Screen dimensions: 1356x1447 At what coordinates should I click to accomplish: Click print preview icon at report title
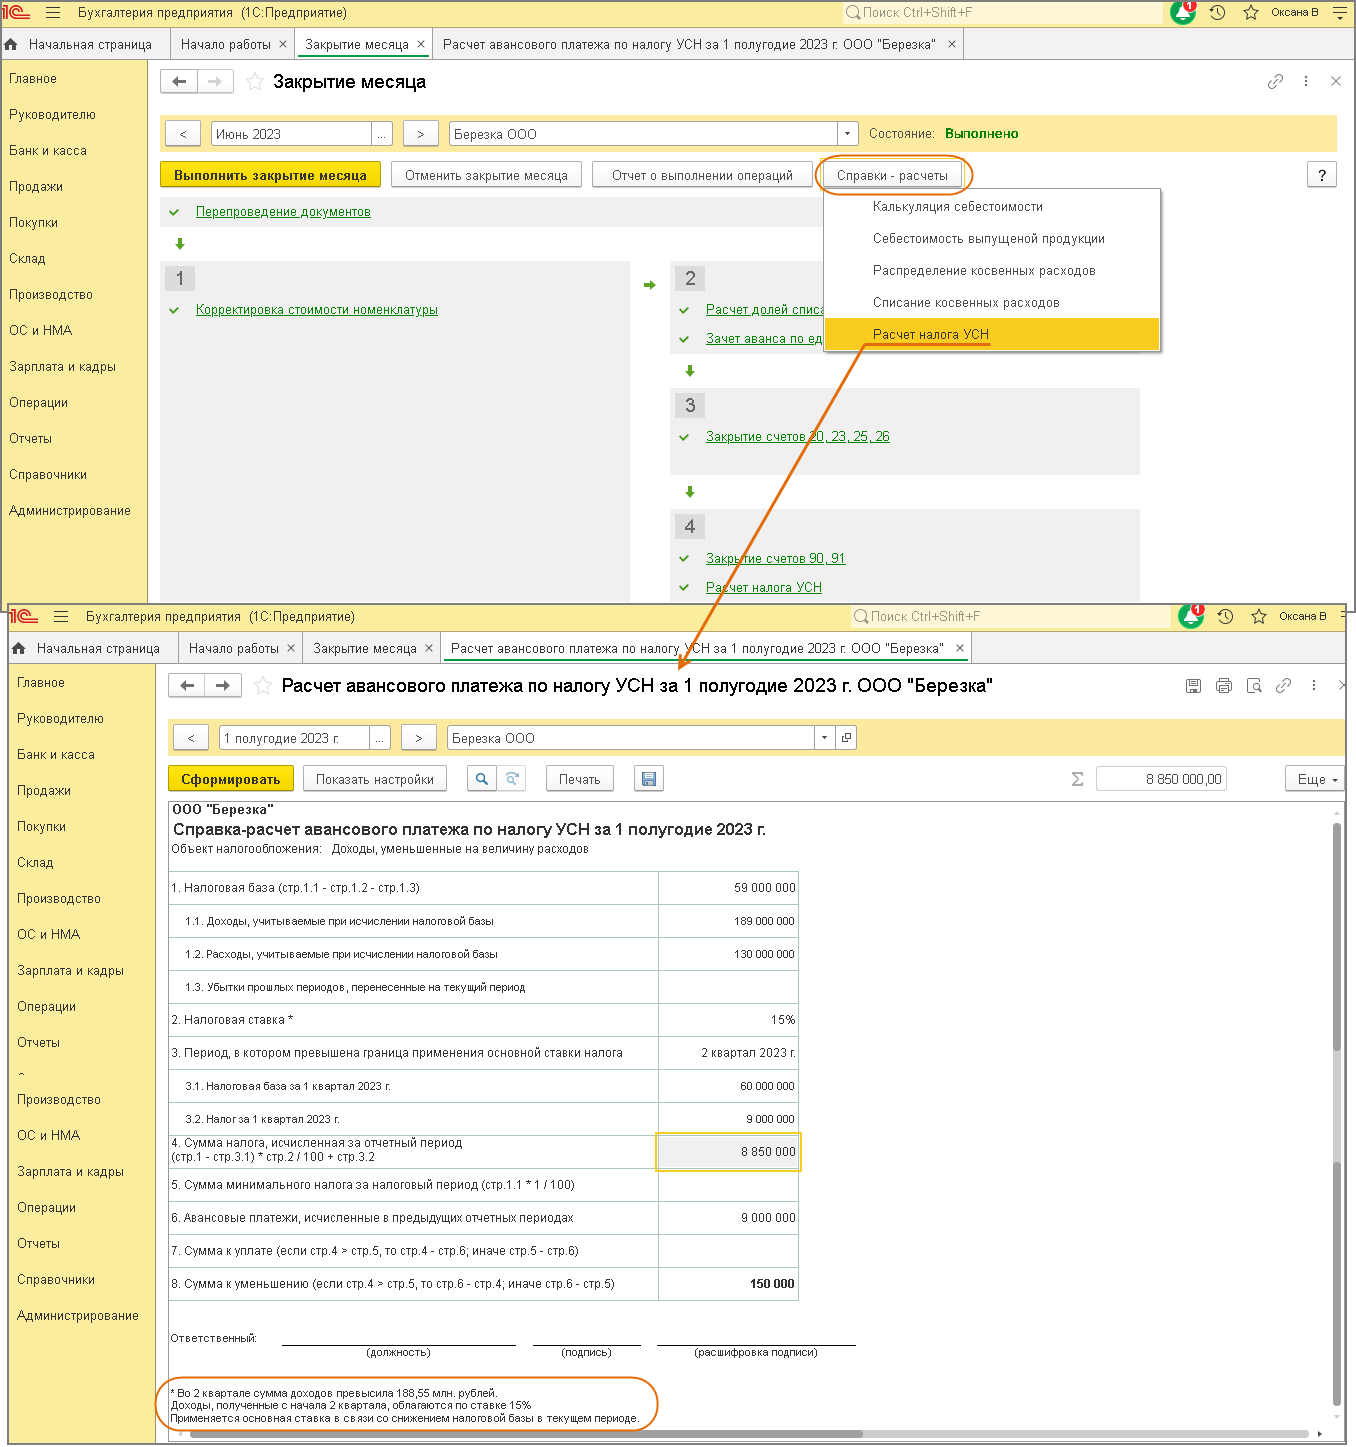[1254, 686]
